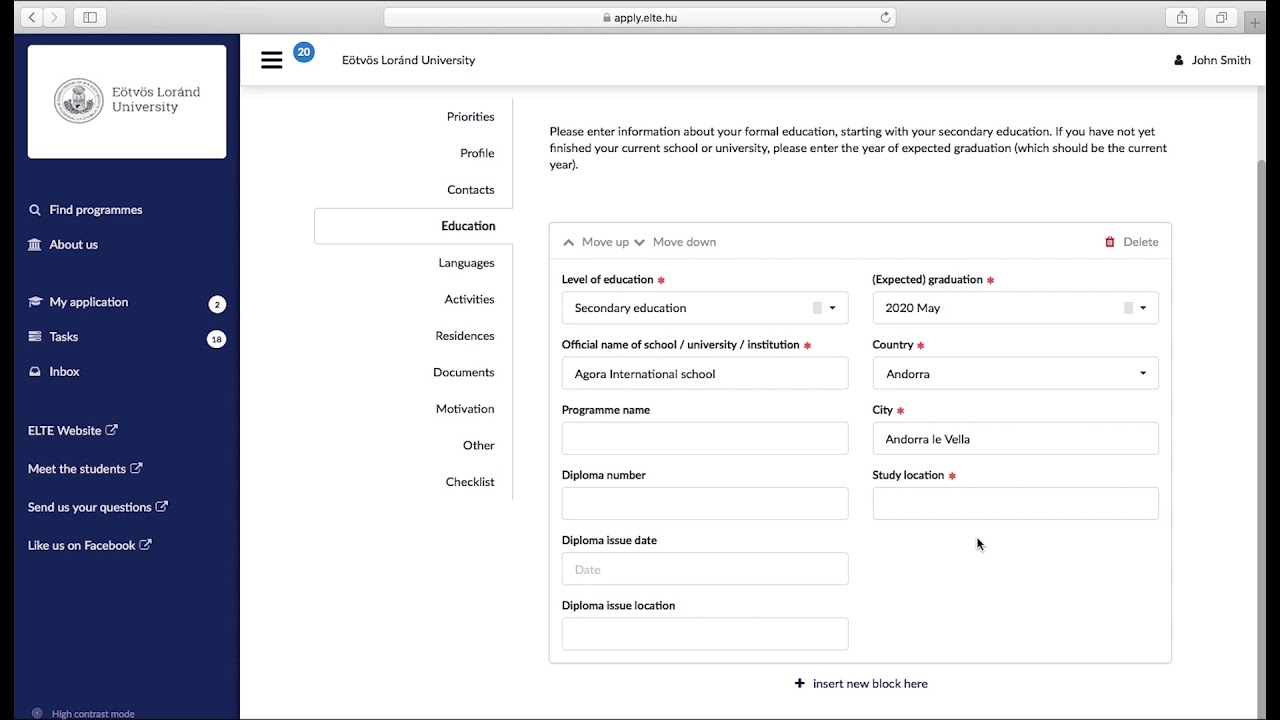Select the Languages tab
Viewport: 1280px width, 720px height.
coord(466,262)
